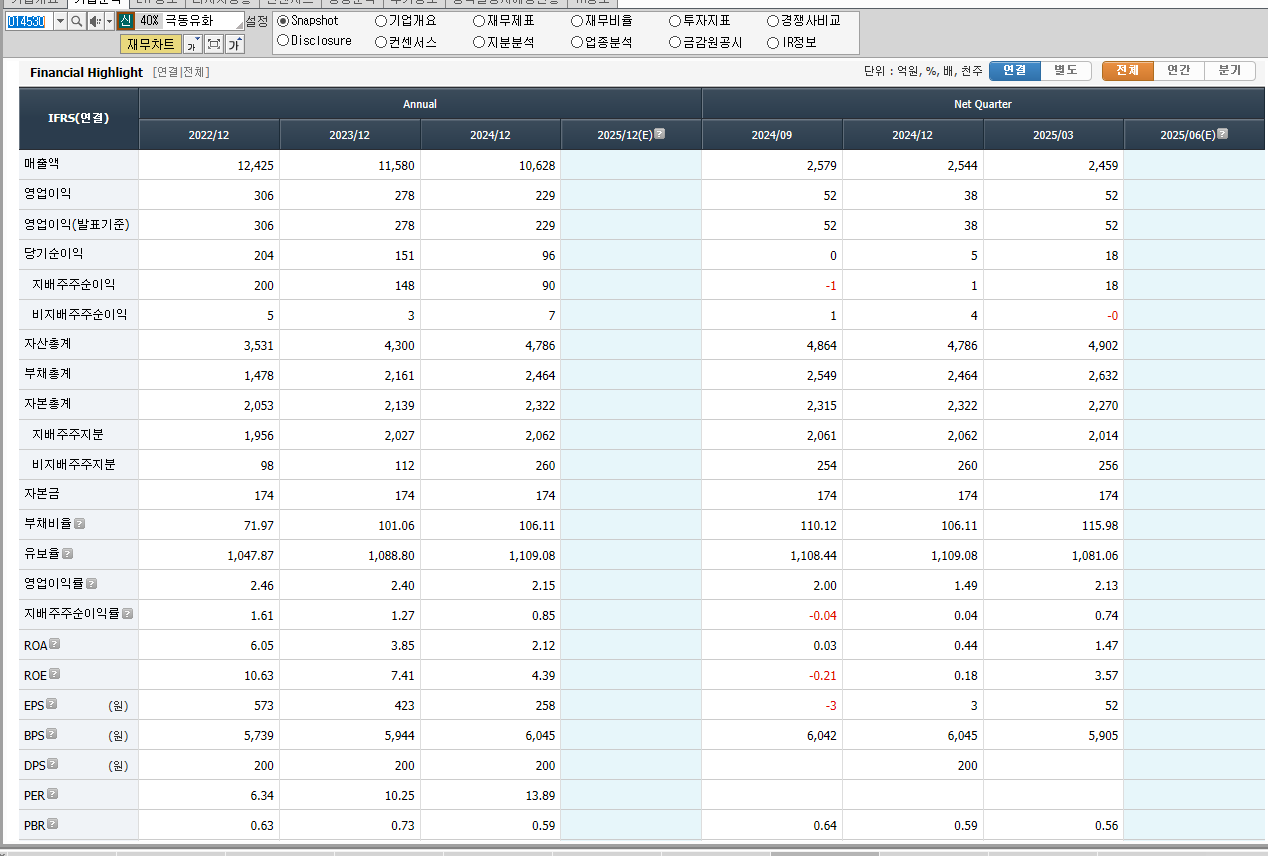Image resolution: width=1268 pixels, height=856 pixels.
Task: Show 분기 quarterly data only
Action: pos(1230,70)
